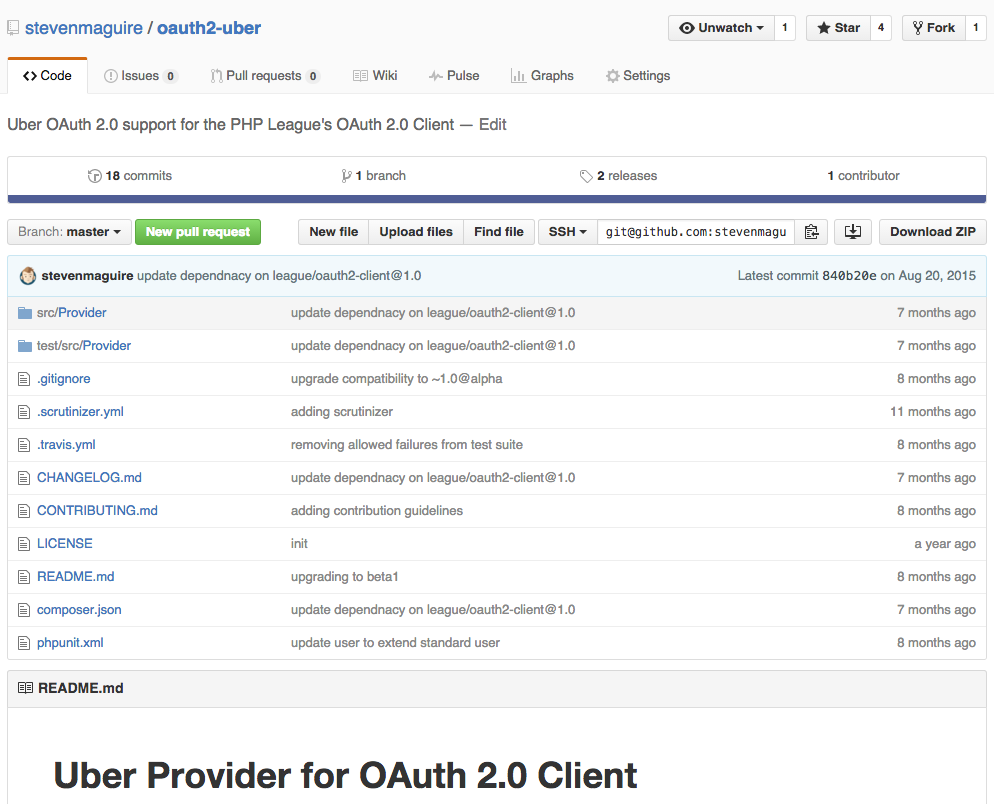The image size is (994, 804).
Task: Click the New file button
Action: pos(333,232)
